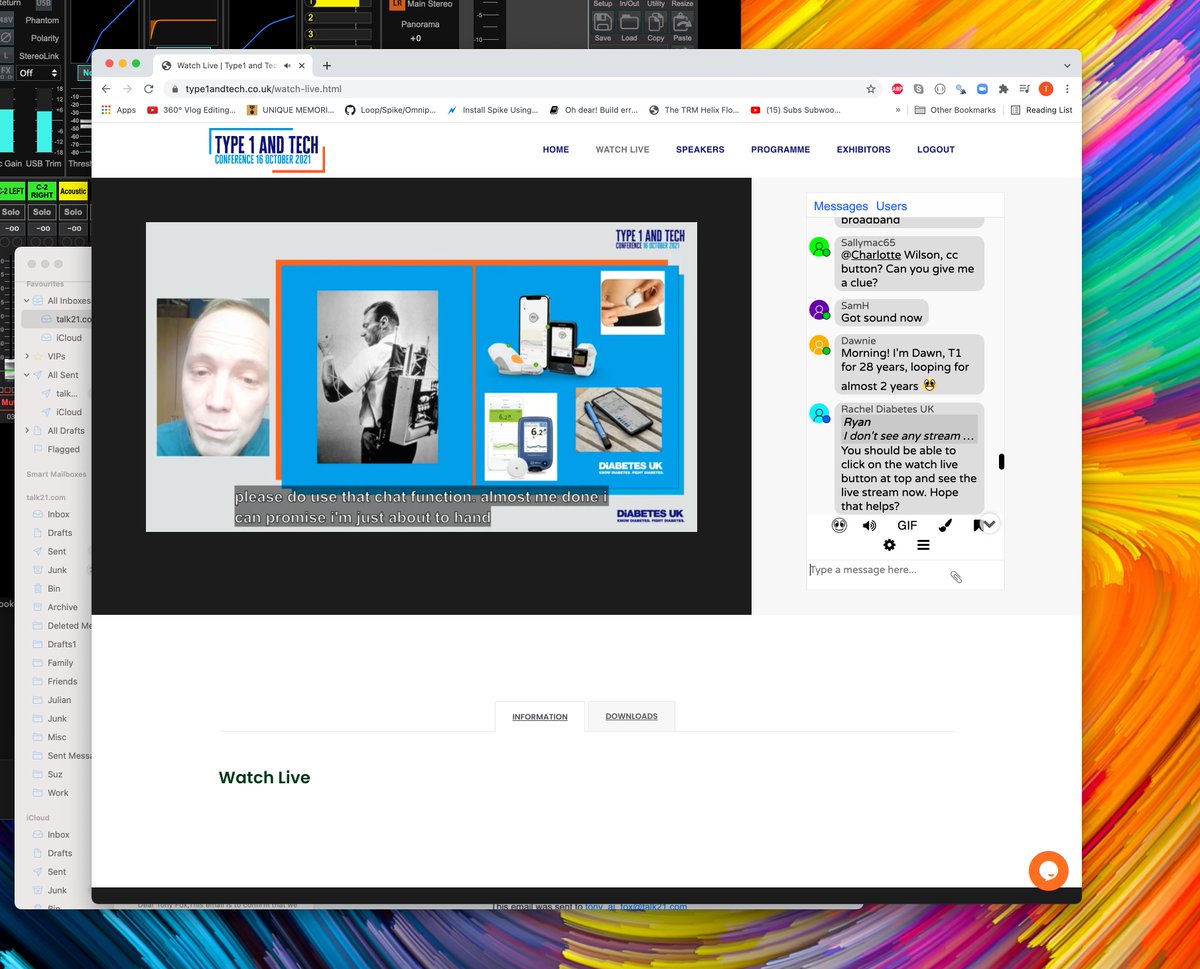This screenshot has width=1200, height=969.
Task: Open Install Spike Using bookmark
Action: [x=493, y=110]
